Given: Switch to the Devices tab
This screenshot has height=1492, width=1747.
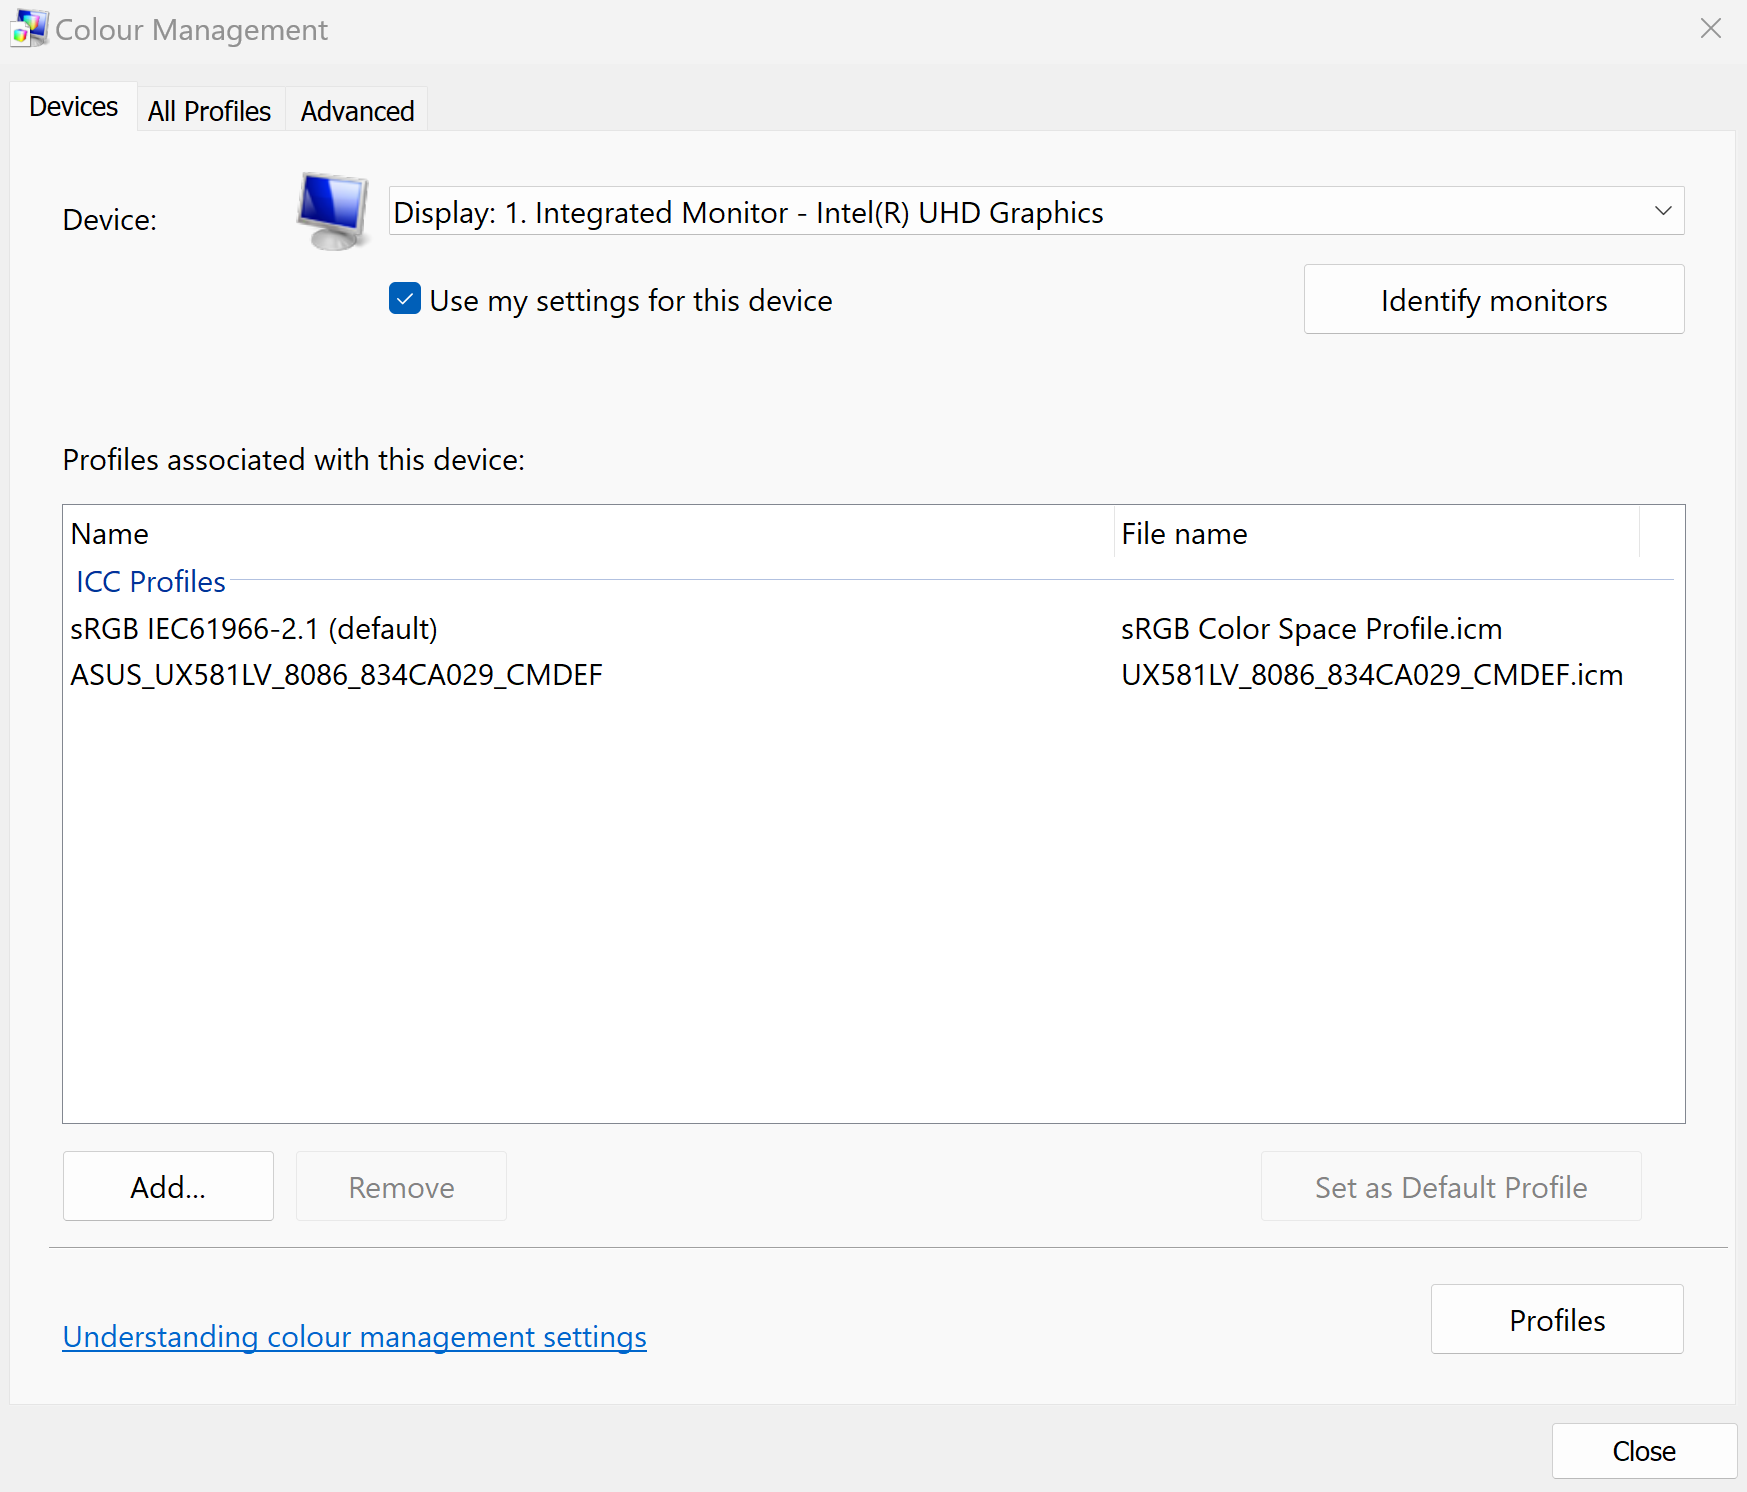Looking at the screenshot, I should (x=74, y=107).
